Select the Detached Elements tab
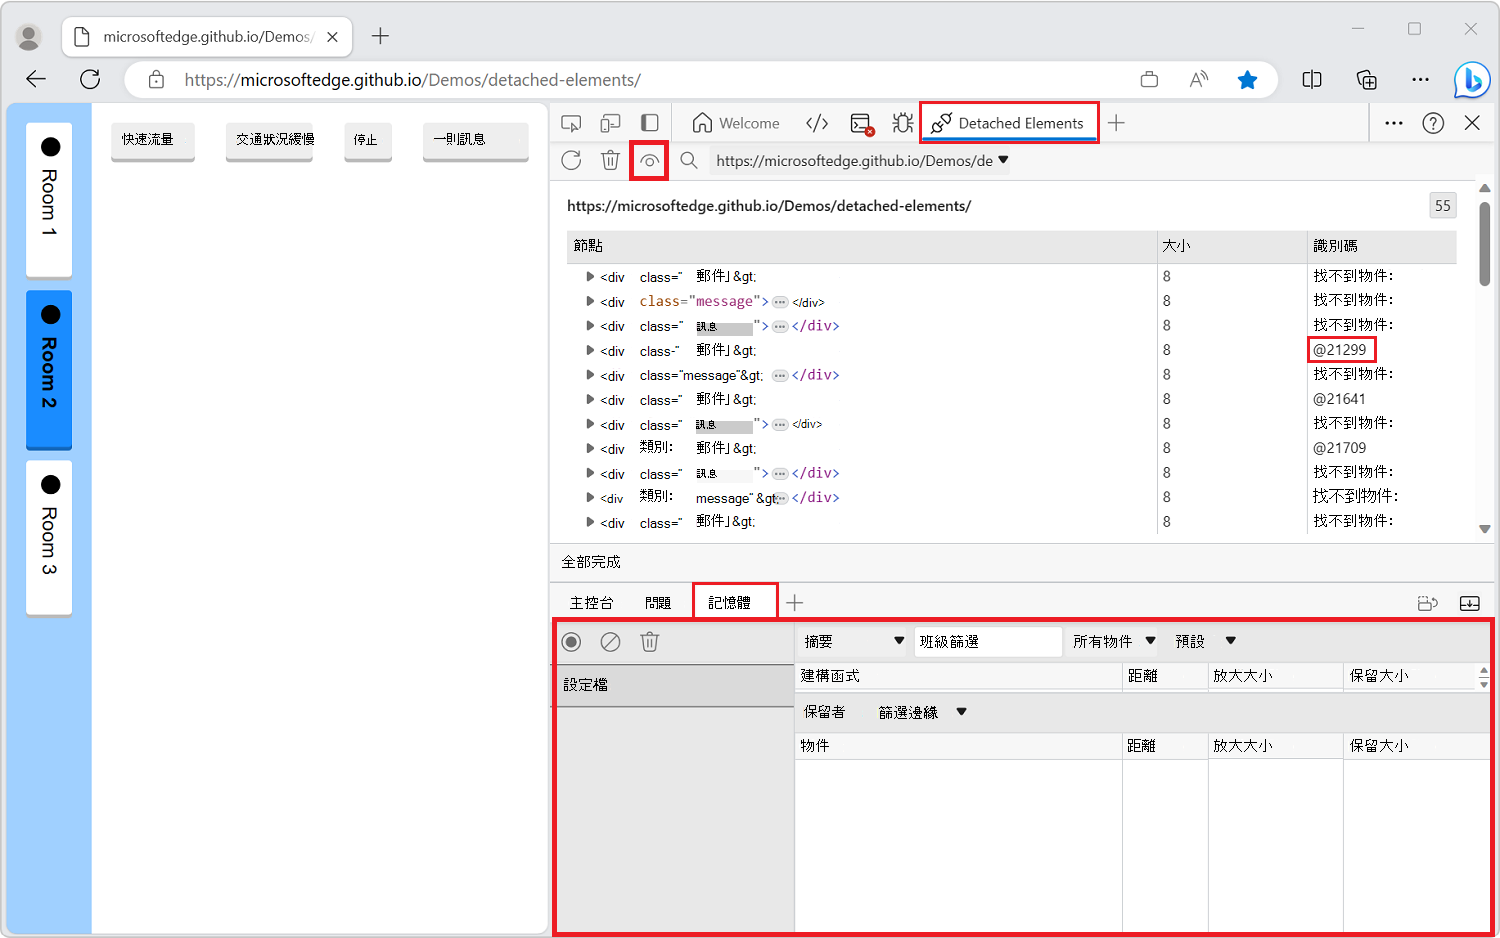Screen dimensions: 1500x938 click(x=1008, y=123)
